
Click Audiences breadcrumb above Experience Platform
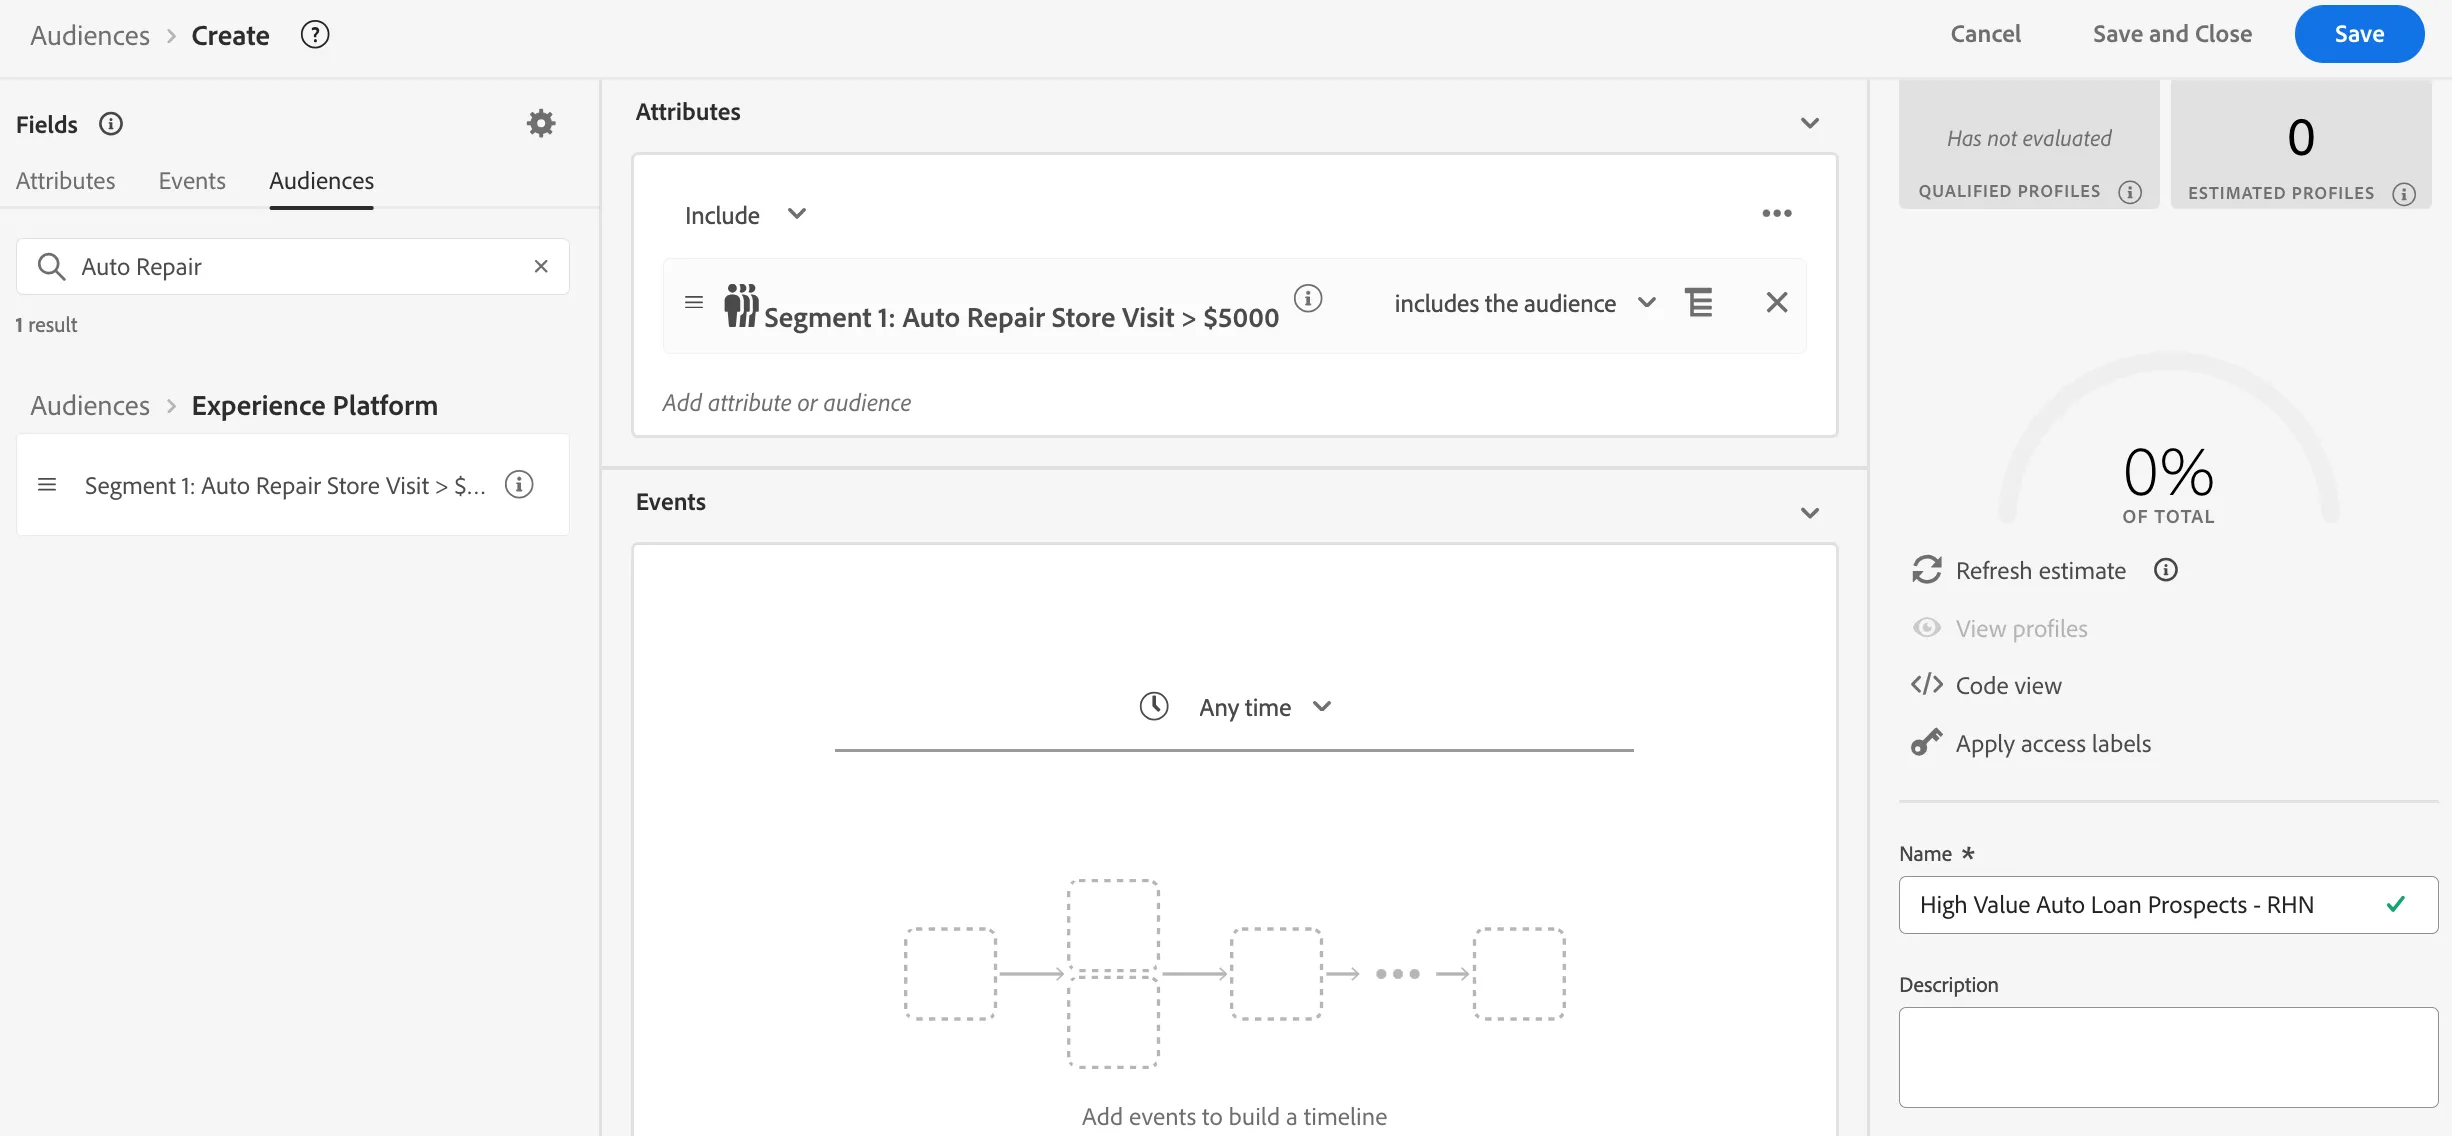click(x=90, y=405)
